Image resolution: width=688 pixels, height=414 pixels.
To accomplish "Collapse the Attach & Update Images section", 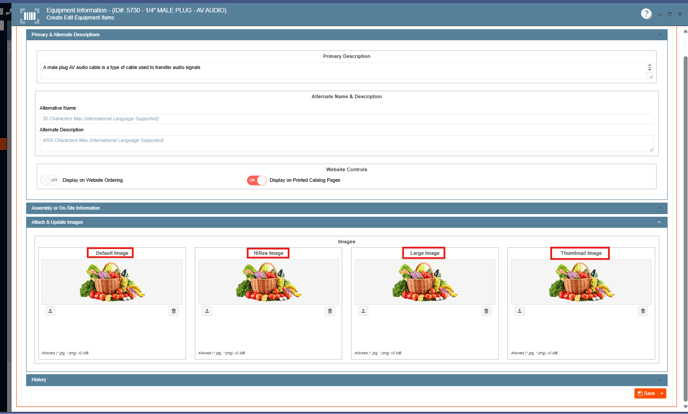I will (659, 222).
